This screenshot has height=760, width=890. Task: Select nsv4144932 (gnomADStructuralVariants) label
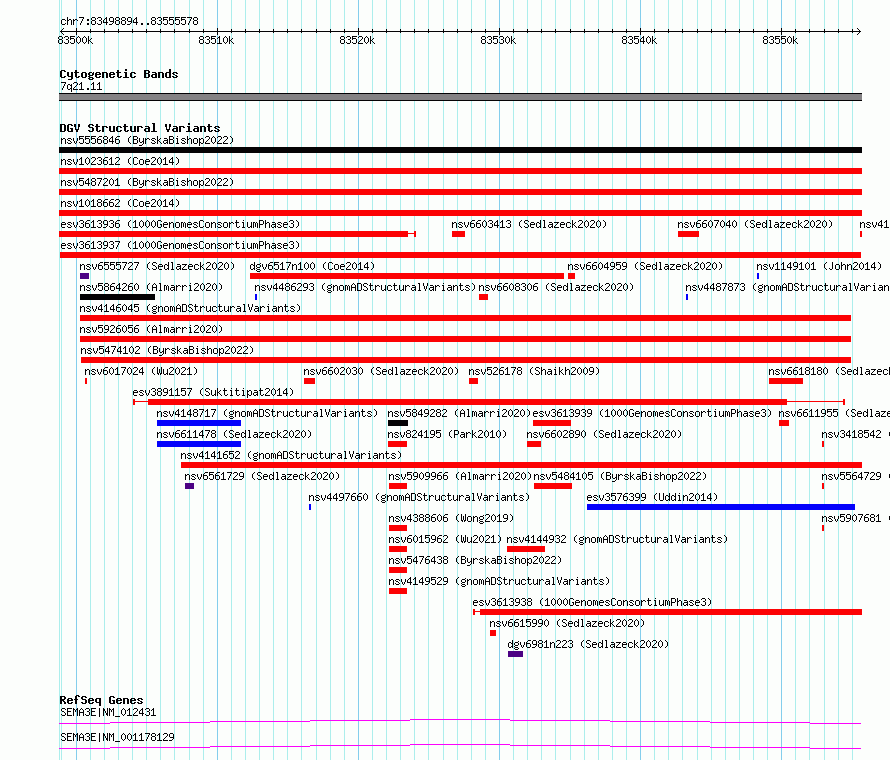[617, 539]
